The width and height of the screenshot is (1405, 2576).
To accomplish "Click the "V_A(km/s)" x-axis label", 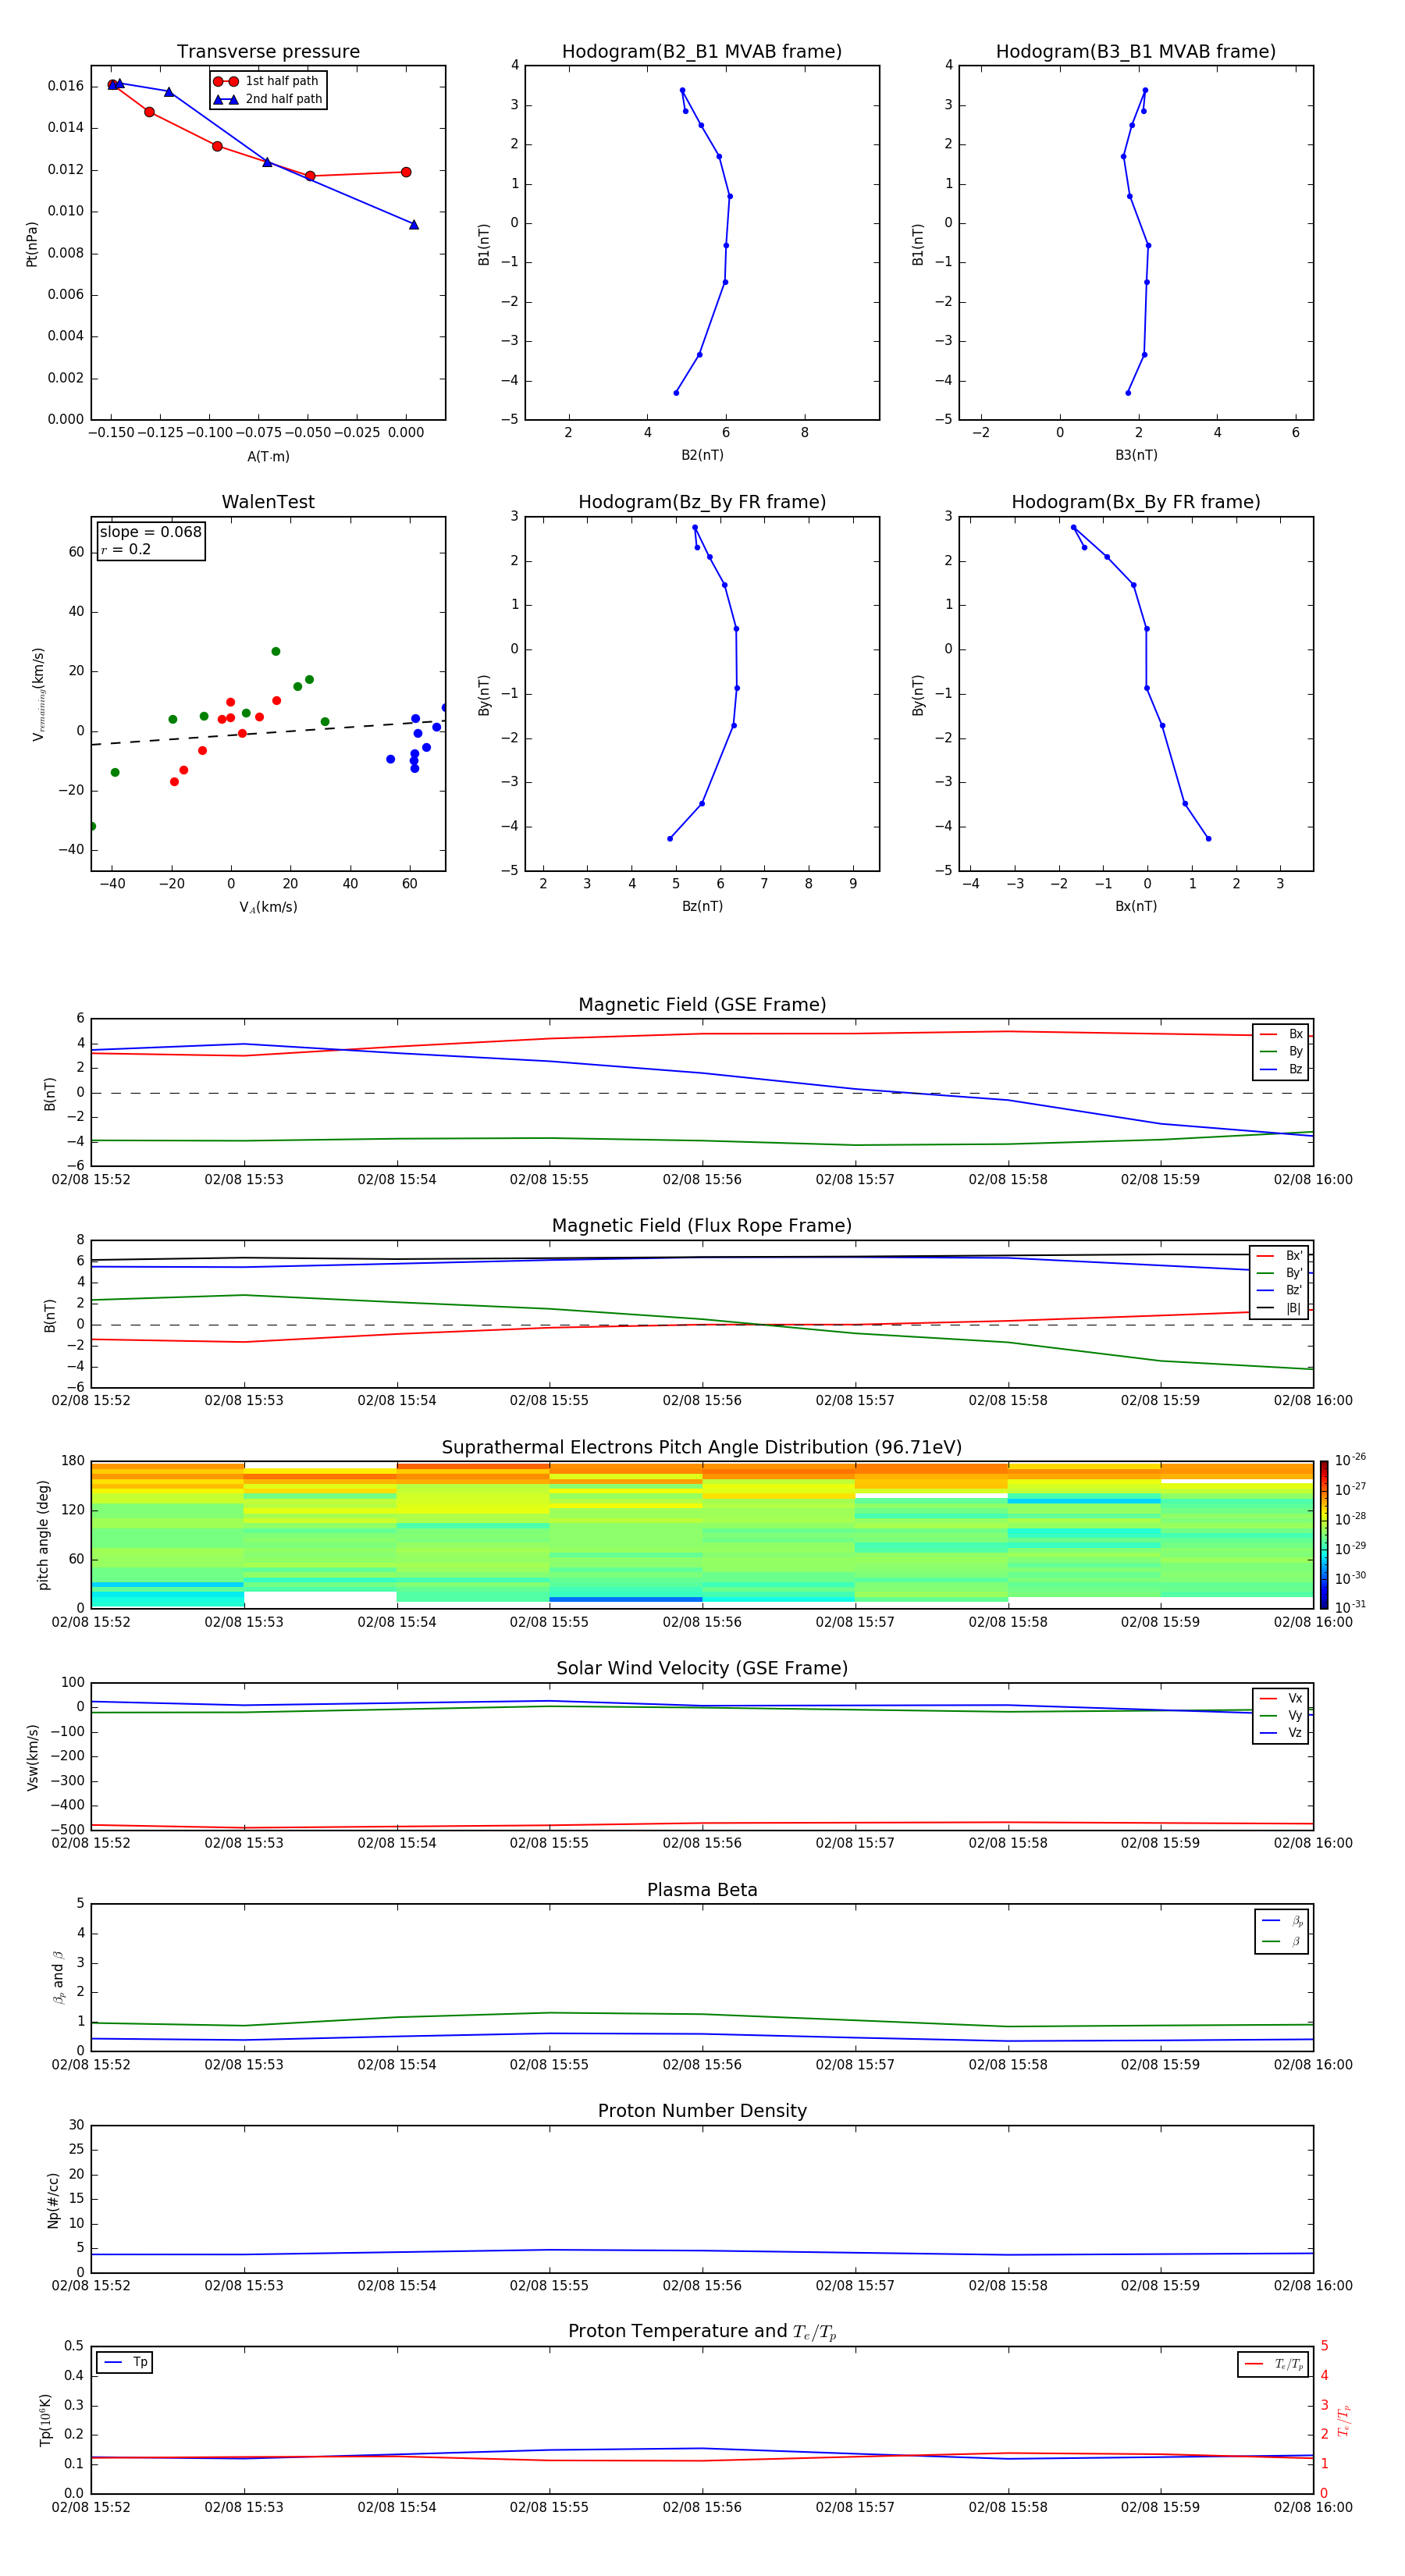I will point(268,908).
